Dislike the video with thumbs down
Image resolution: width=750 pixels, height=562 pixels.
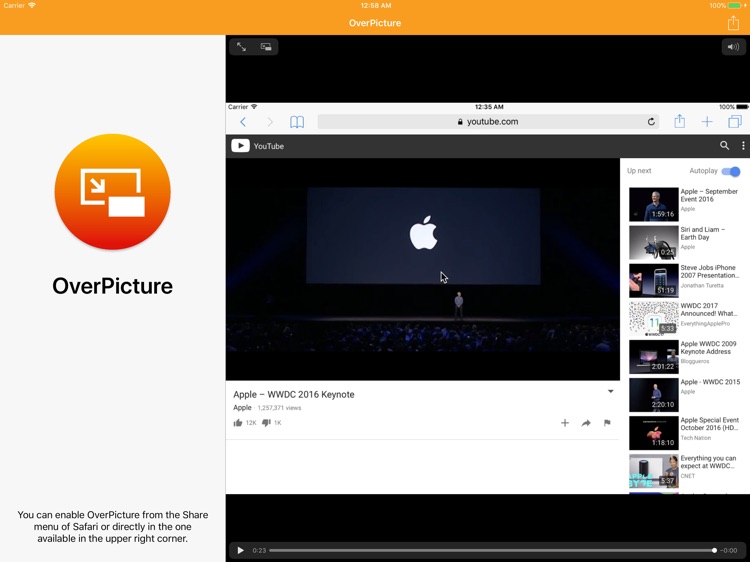(x=266, y=423)
